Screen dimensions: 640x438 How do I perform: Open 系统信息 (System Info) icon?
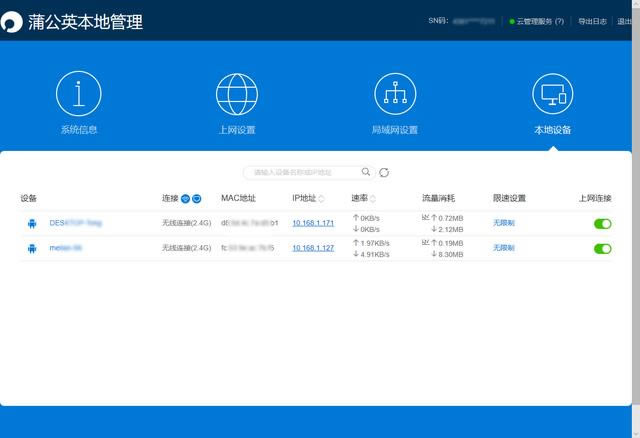(x=78, y=95)
